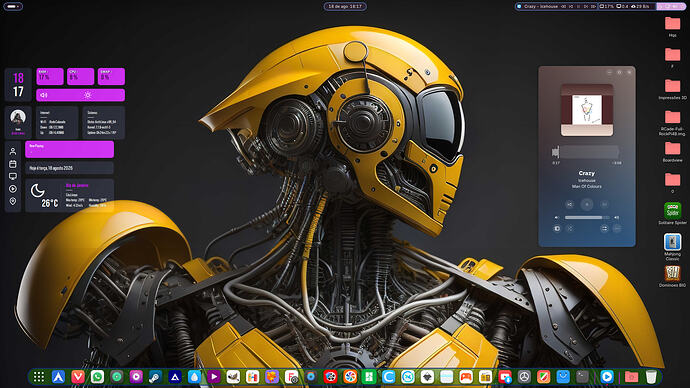690x388 pixels.
Task: Open the Trash in the dock
Action: tap(651, 377)
